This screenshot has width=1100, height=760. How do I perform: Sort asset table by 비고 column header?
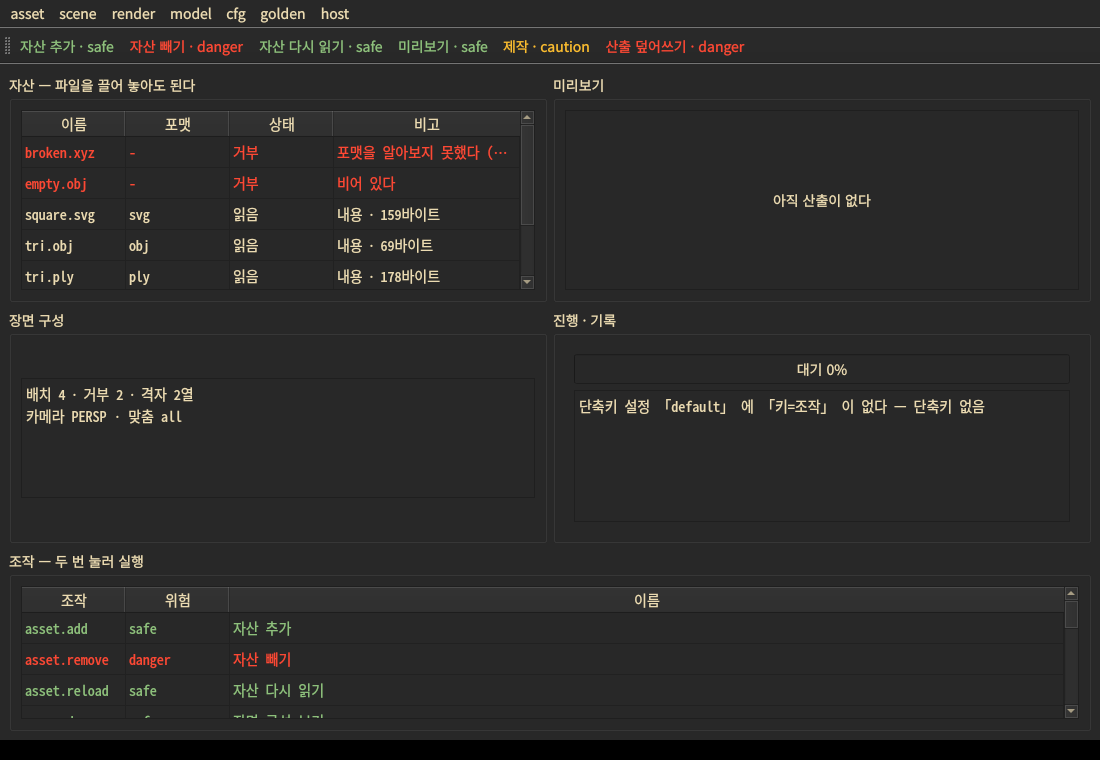427,124
